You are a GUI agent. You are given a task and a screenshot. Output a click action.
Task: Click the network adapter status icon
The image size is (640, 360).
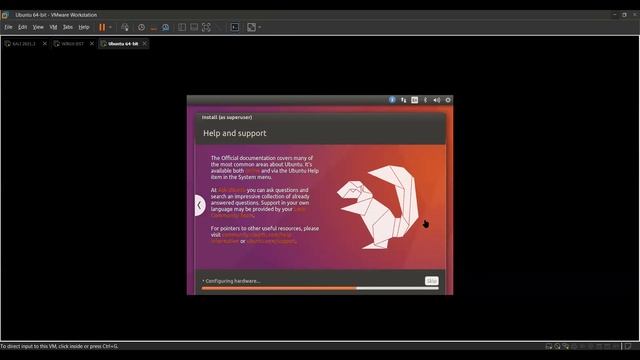tap(566, 347)
